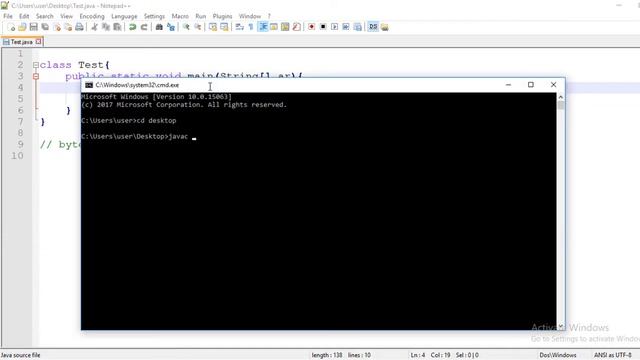Viewport: 640px width, 360px height.
Task: Open the Encoding menu
Action: pos(92,16)
